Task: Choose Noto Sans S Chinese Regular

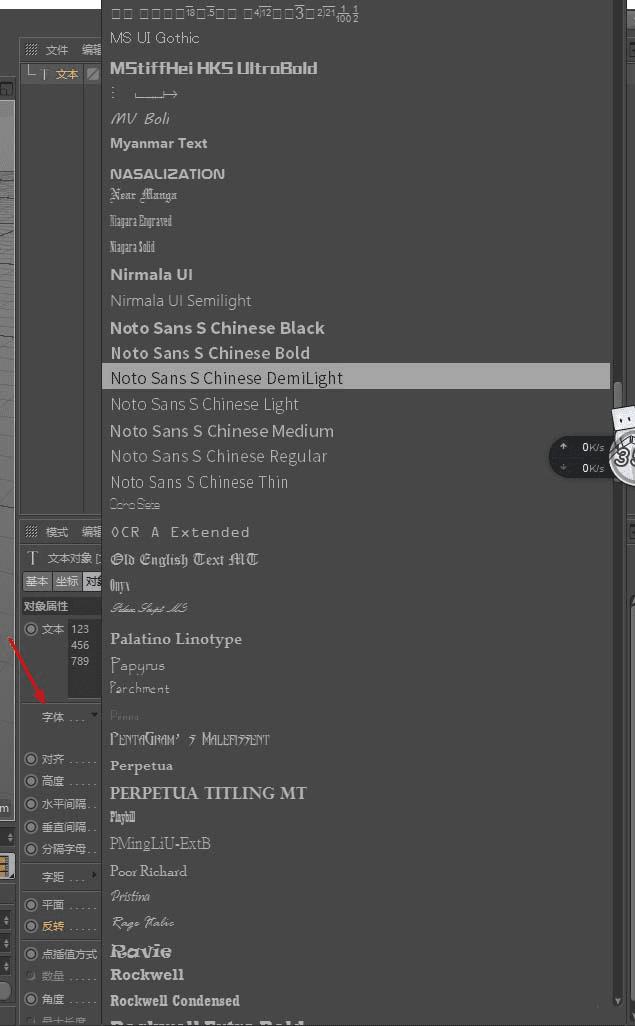Action: click(219, 457)
